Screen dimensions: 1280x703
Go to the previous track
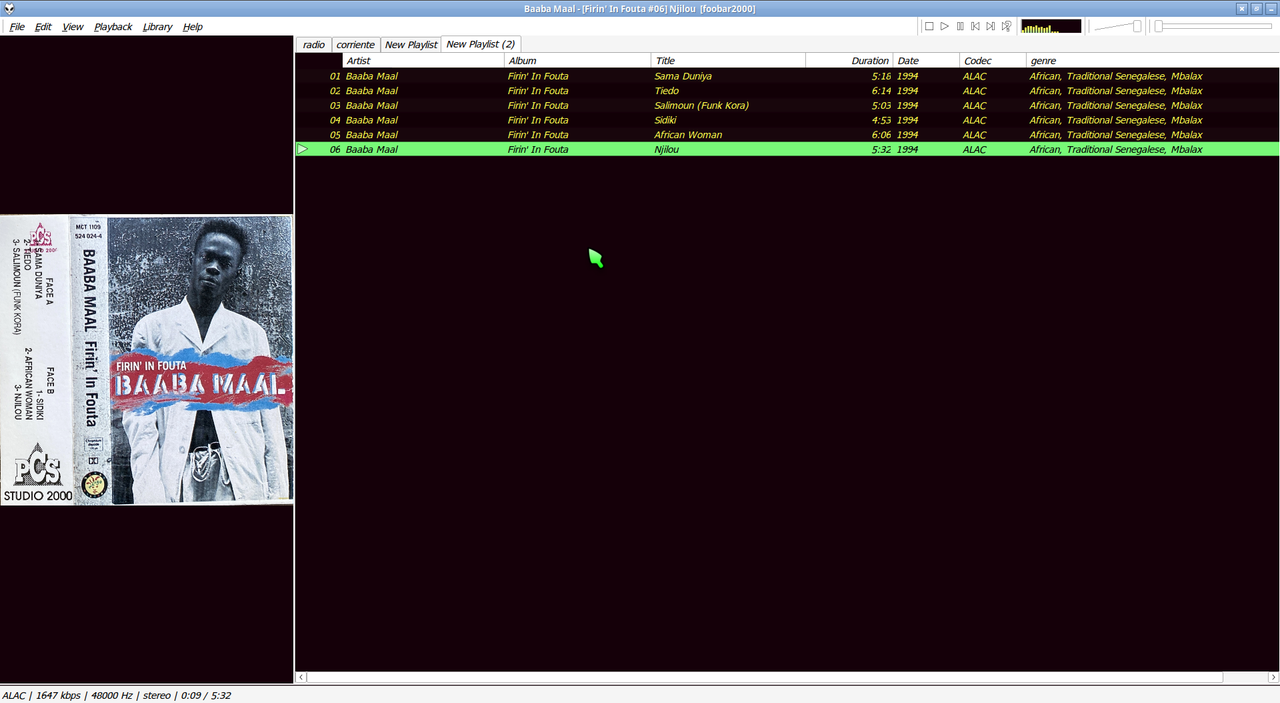click(975, 26)
